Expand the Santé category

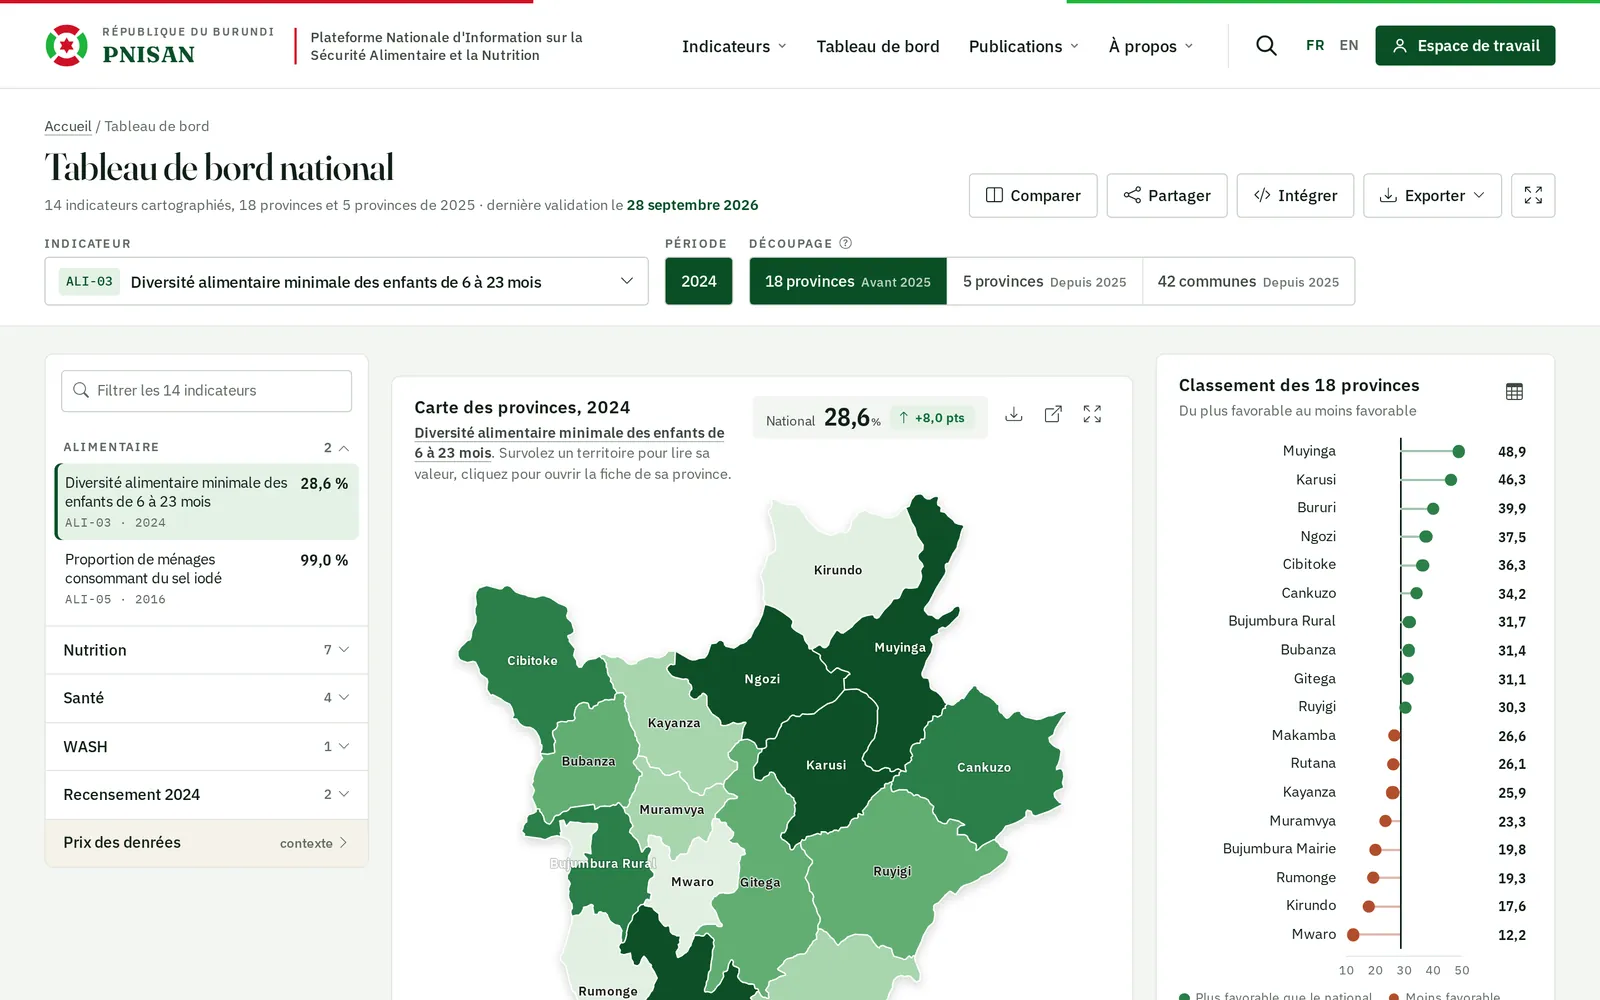(206, 698)
